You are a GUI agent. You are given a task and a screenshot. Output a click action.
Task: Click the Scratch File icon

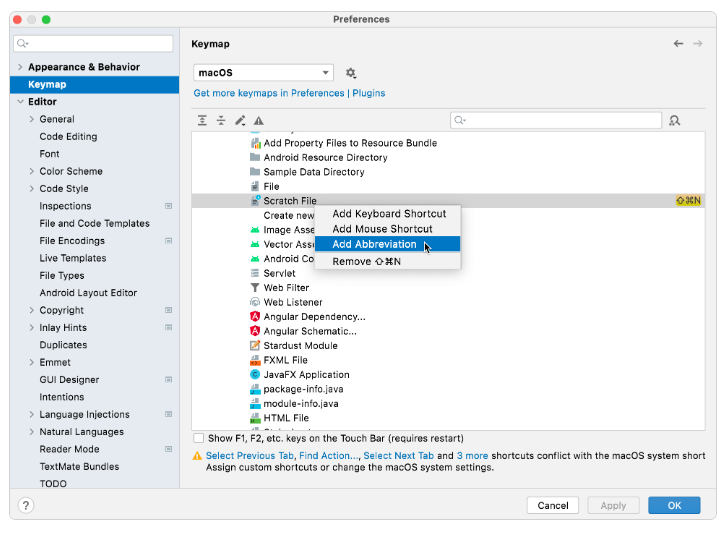255,200
